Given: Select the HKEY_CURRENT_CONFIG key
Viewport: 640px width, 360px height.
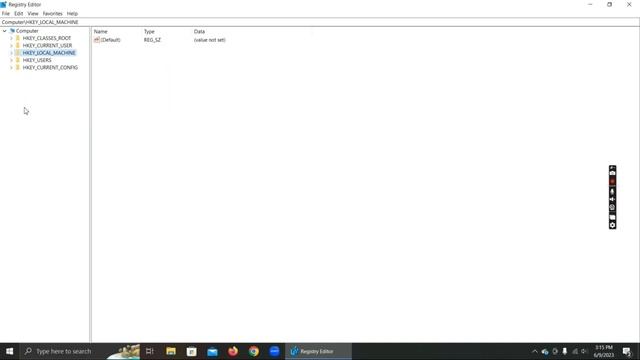Looking at the screenshot, I should pos(50,68).
